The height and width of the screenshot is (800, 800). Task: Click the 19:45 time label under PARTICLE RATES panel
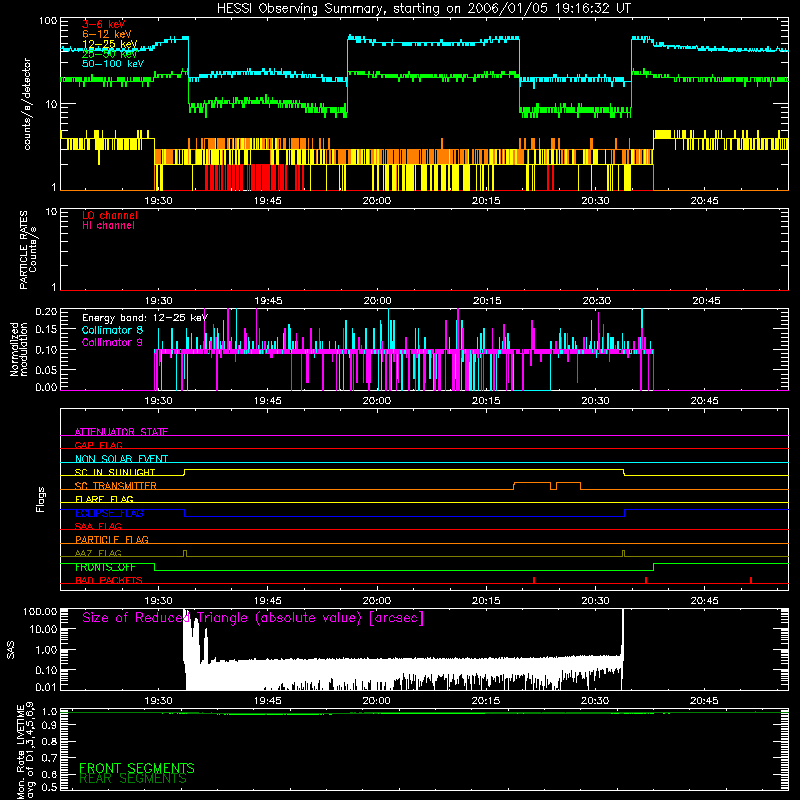[x=268, y=301]
